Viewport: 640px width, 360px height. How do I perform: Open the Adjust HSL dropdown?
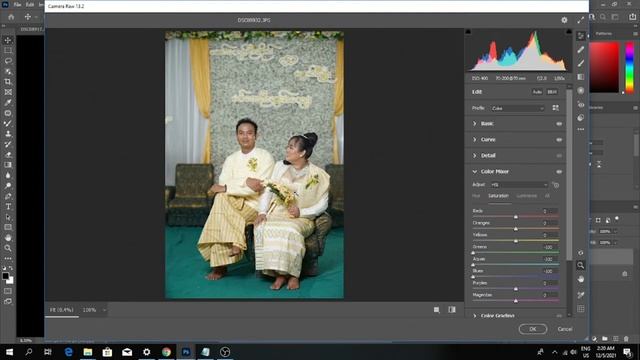(519, 185)
